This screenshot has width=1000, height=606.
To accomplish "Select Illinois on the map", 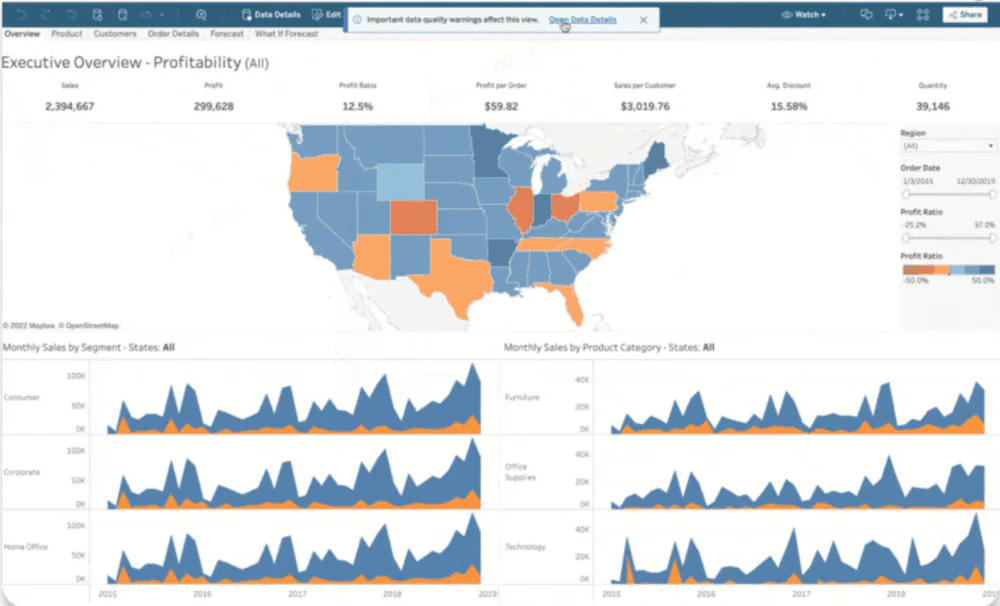I will [x=522, y=209].
